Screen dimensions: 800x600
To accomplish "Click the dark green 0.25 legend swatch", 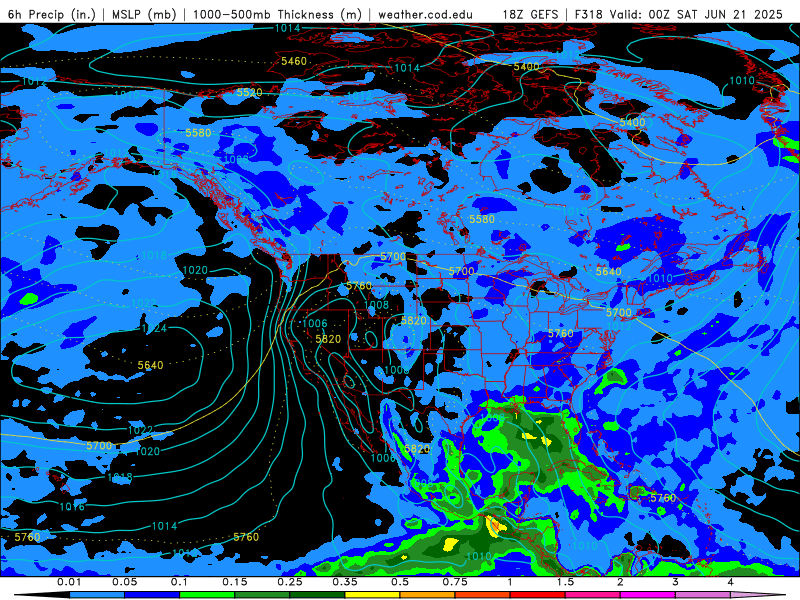I will coord(317,595).
